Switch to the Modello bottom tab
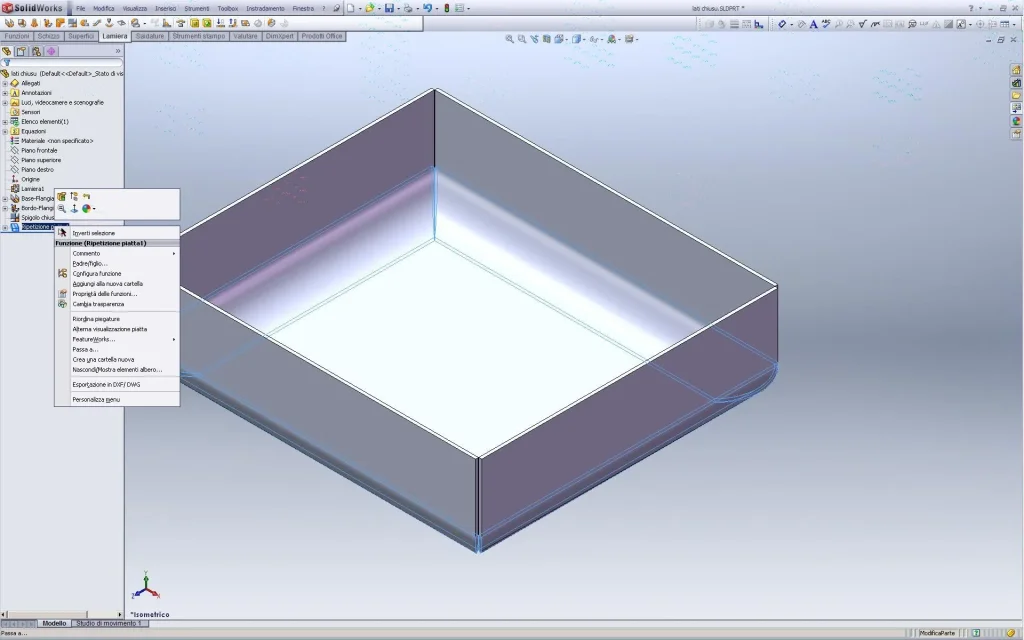This screenshot has width=1024, height=640. (54, 624)
